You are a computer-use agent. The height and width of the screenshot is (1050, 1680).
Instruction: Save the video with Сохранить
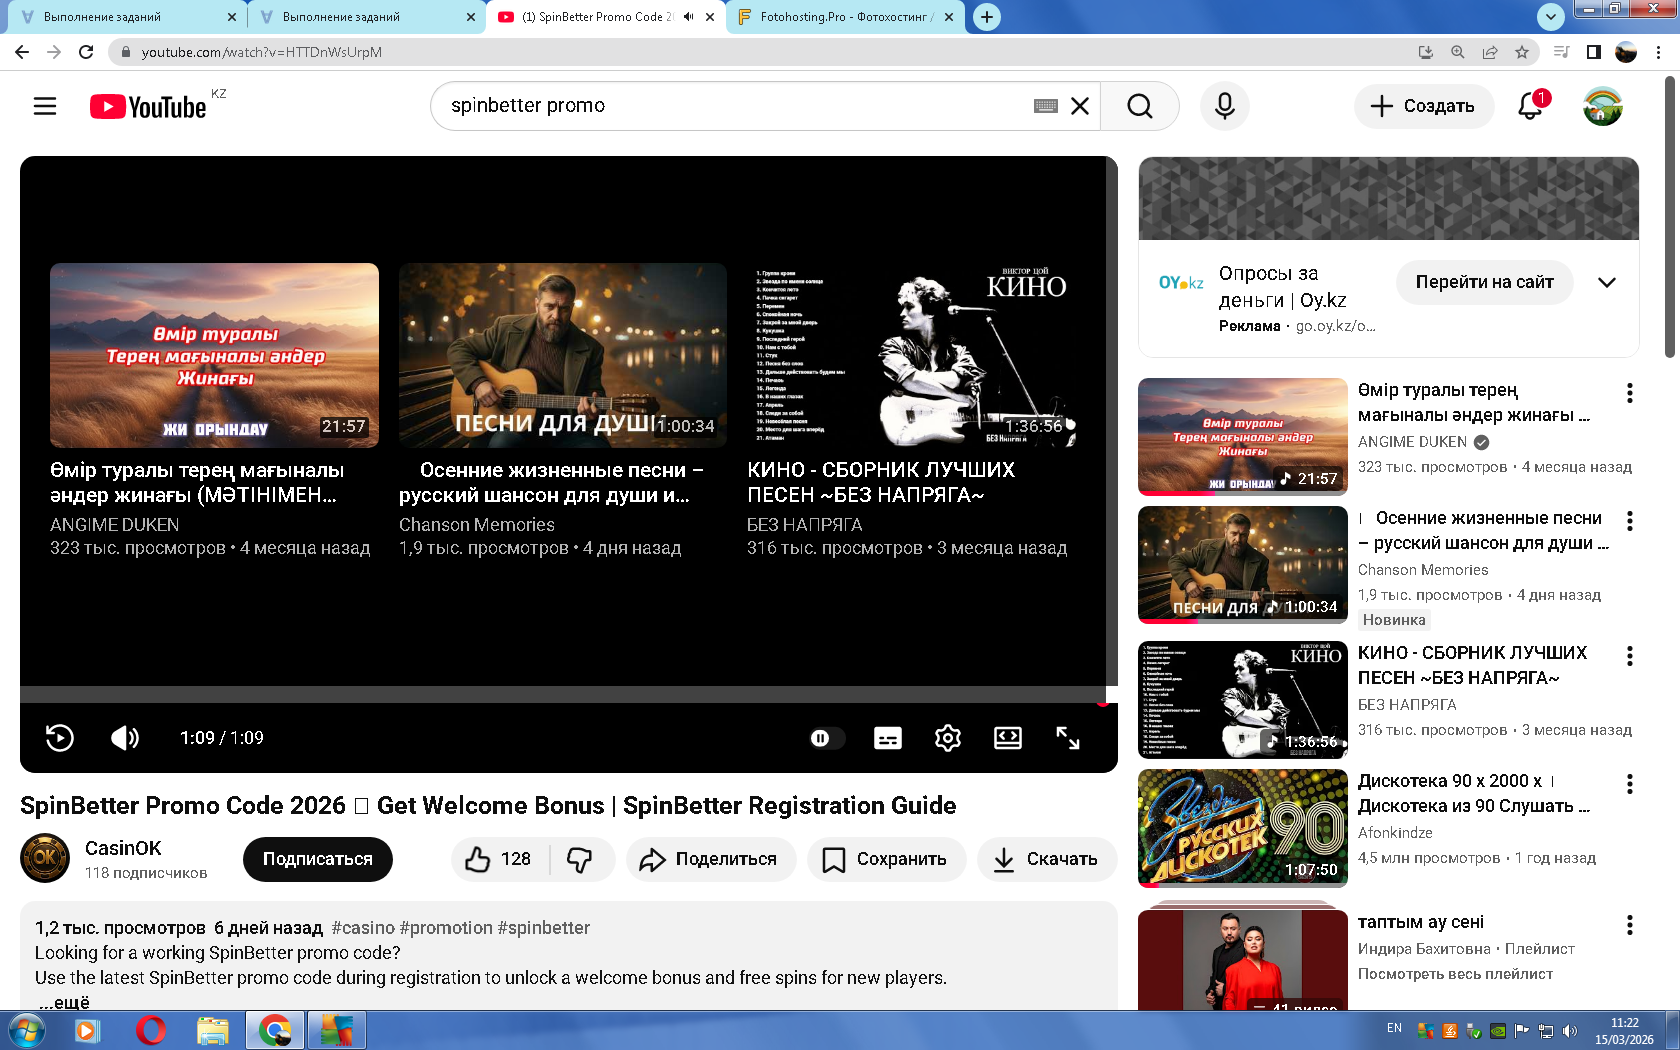[x=886, y=859]
